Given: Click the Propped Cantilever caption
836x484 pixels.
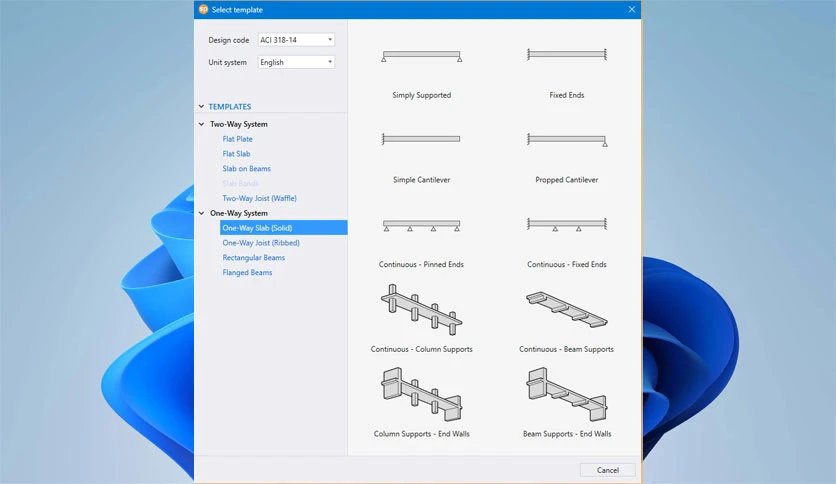Looking at the screenshot, I should tap(567, 180).
